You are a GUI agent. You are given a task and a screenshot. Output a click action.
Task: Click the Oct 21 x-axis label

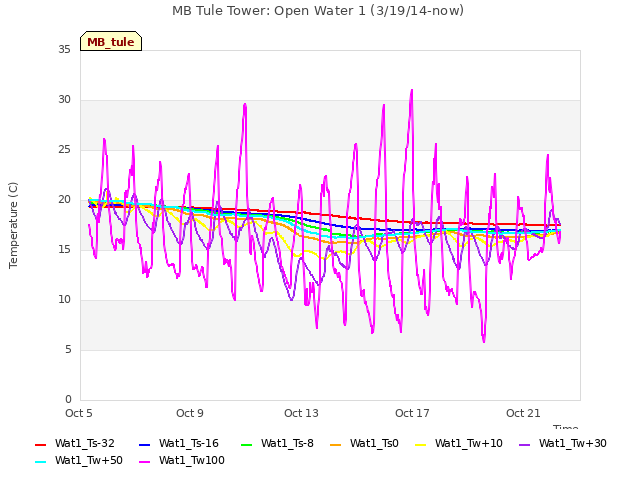(x=523, y=413)
